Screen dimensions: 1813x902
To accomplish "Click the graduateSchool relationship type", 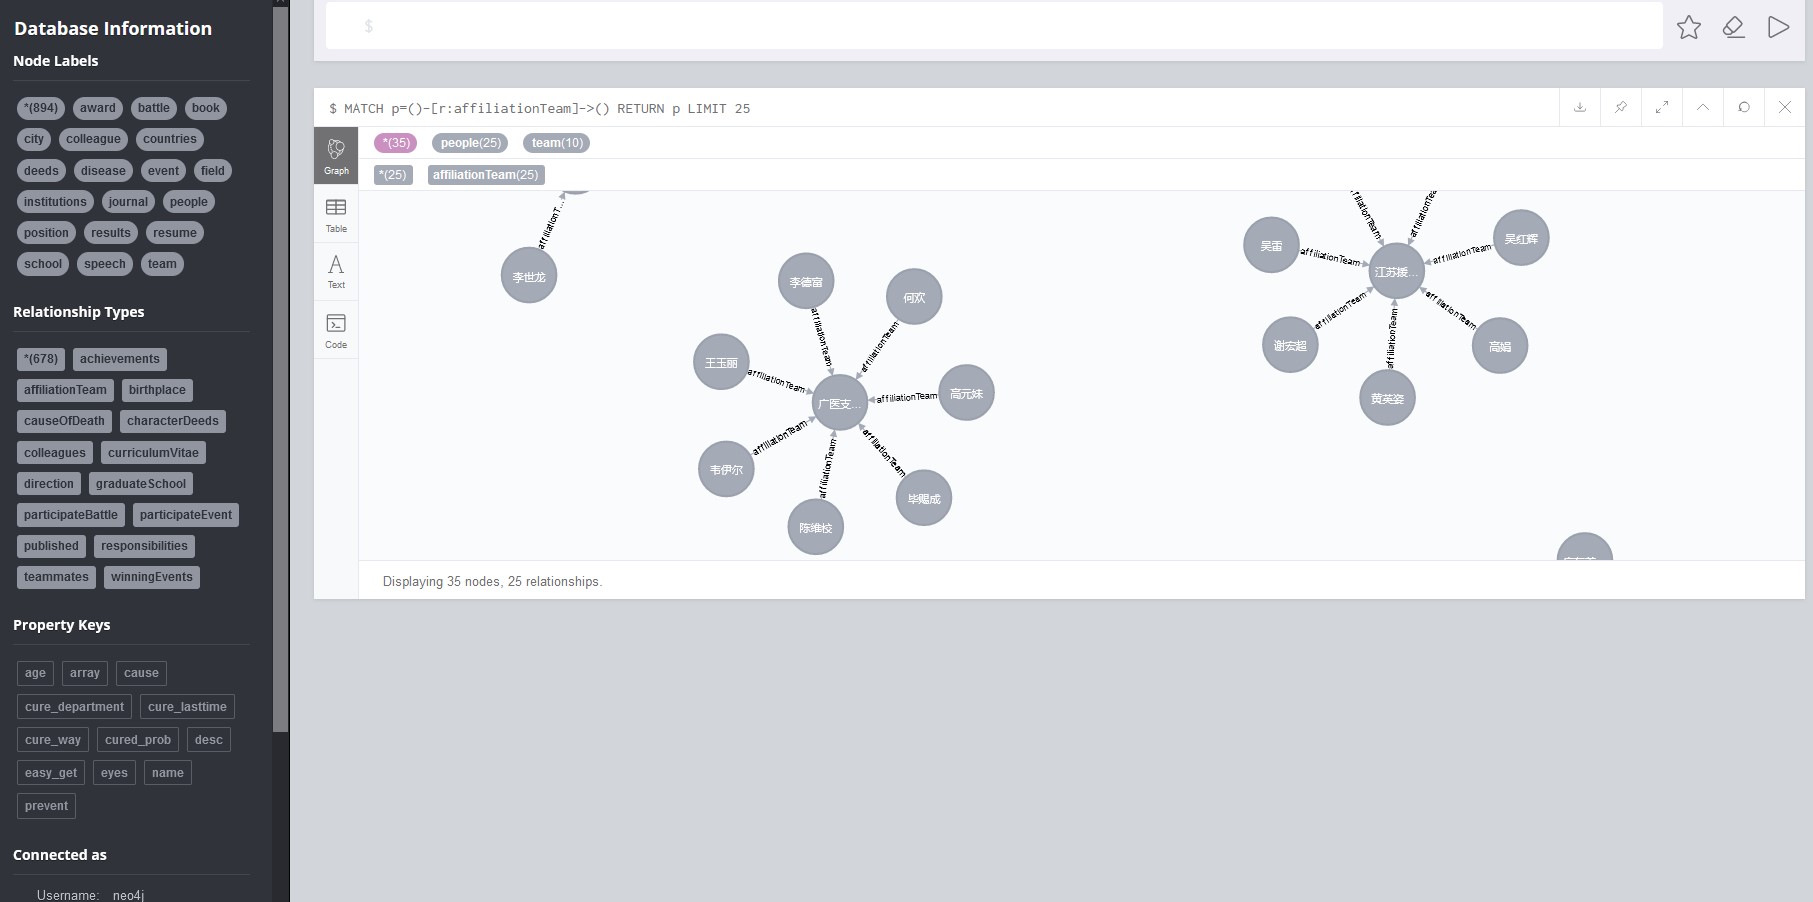I will click(x=141, y=484).
